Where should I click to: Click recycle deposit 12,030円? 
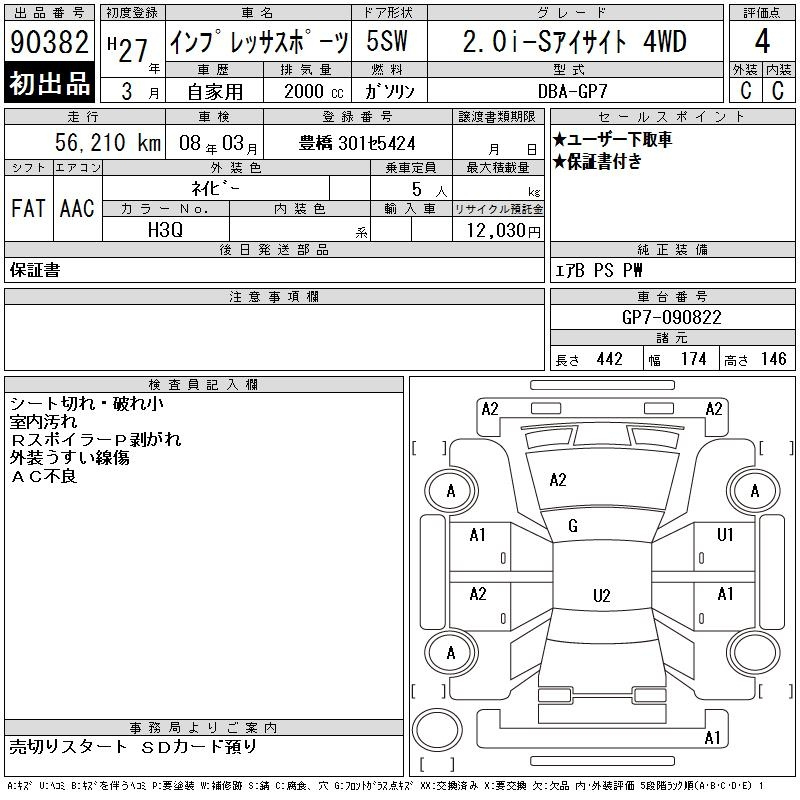click(x=504, y=231)
